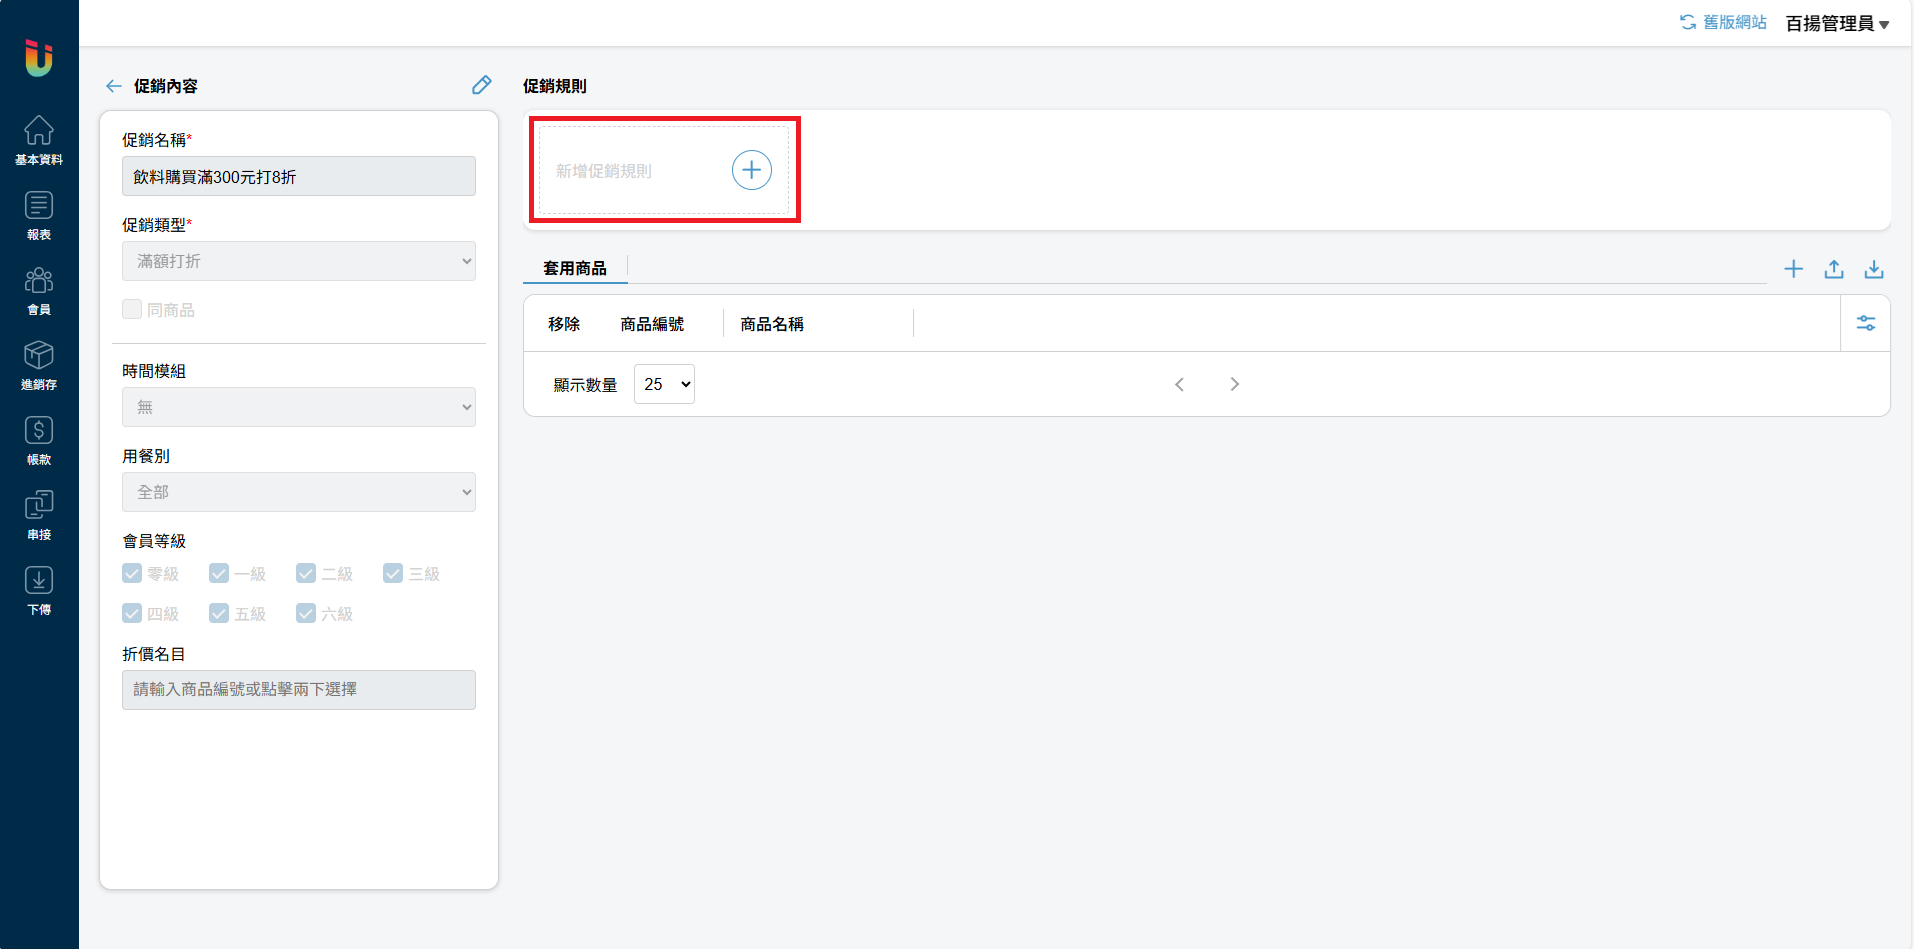Open the table column settings sliders icon

(1865, 323)
